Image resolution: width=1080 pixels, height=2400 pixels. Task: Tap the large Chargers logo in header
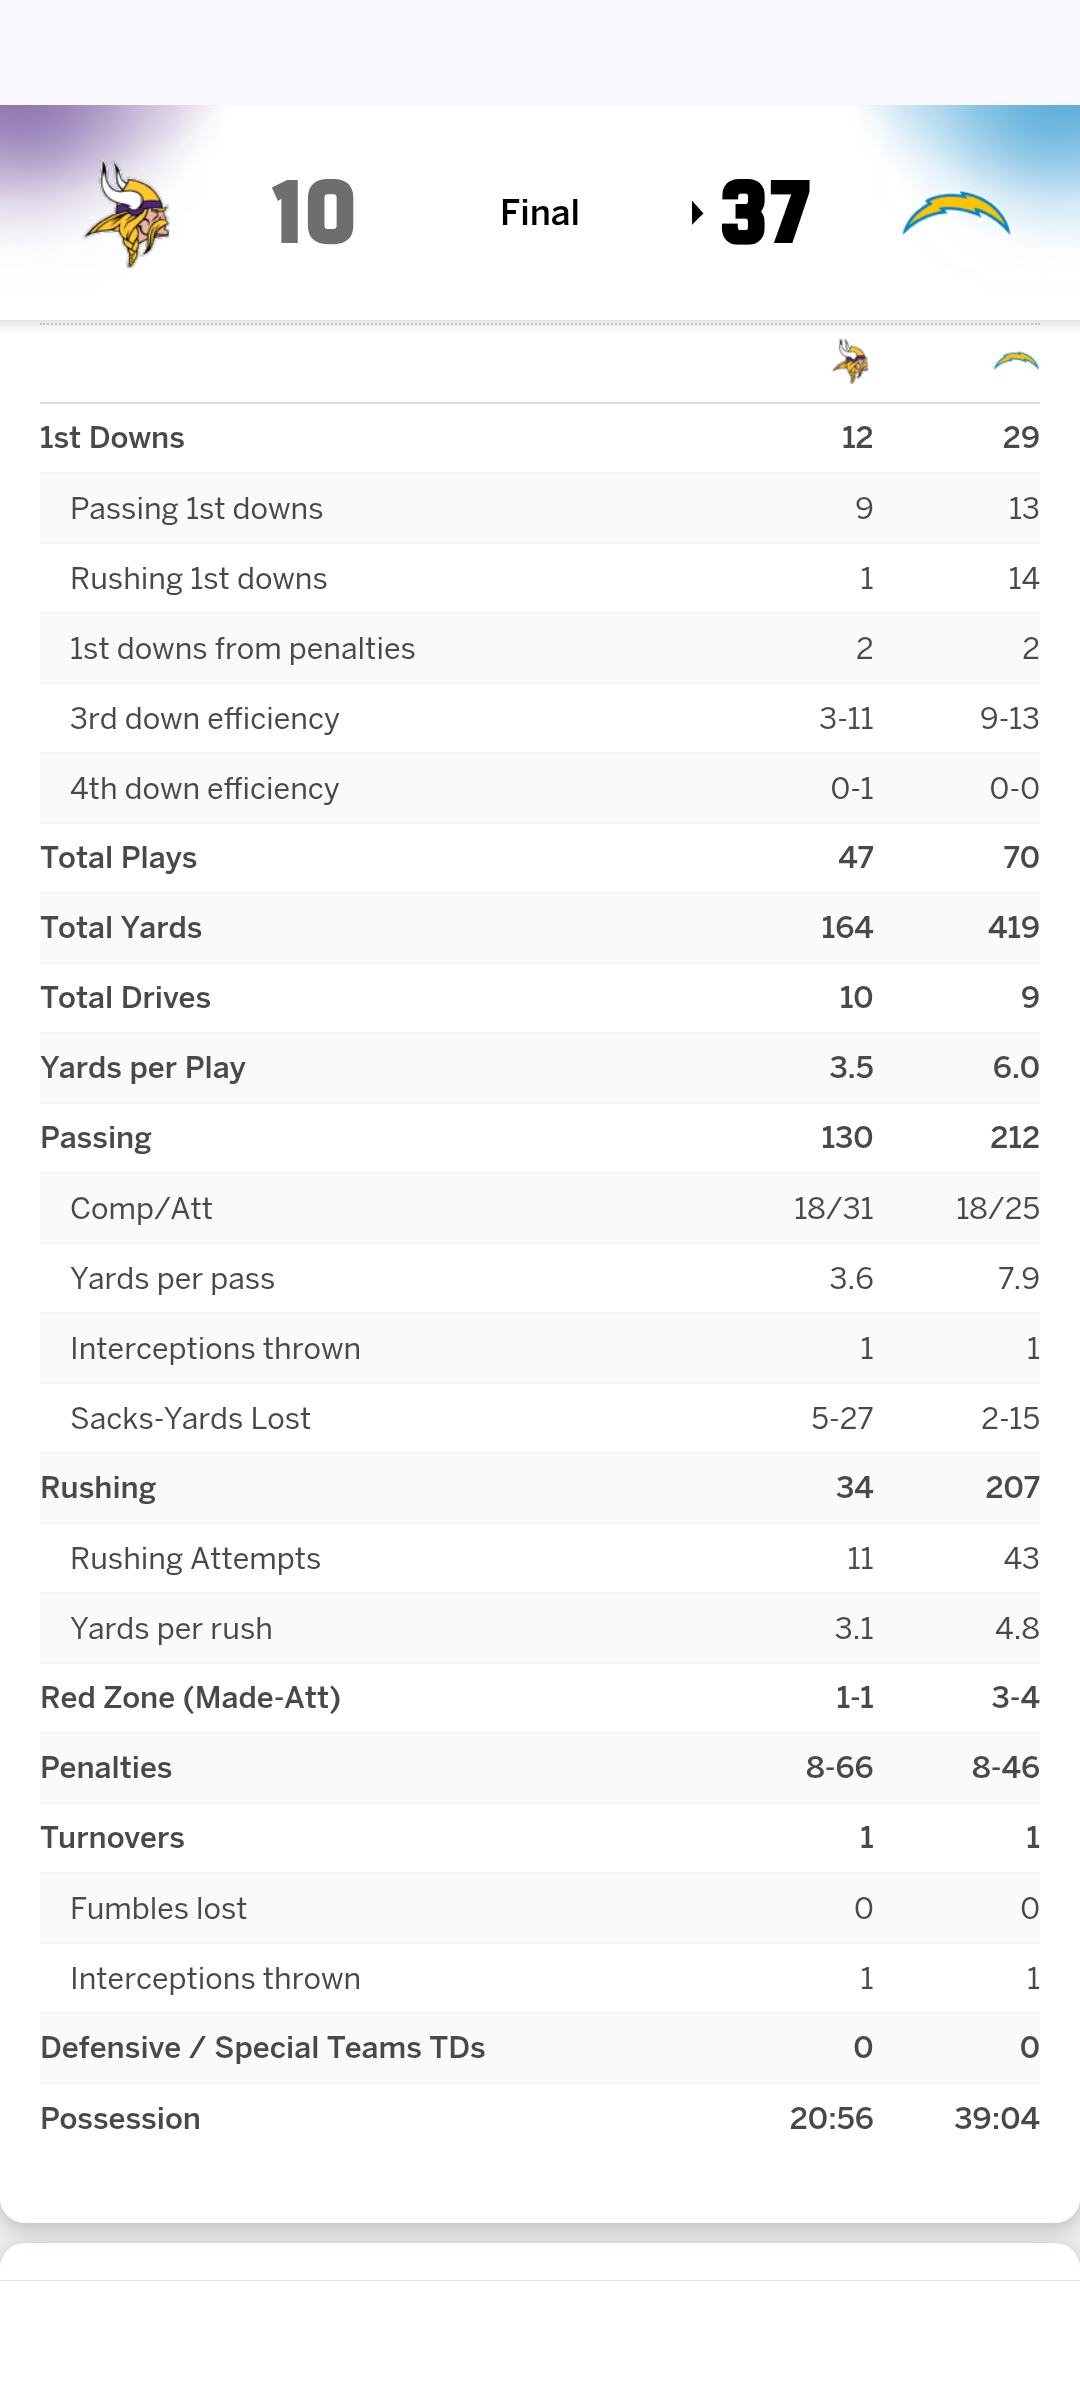[956, 213]
